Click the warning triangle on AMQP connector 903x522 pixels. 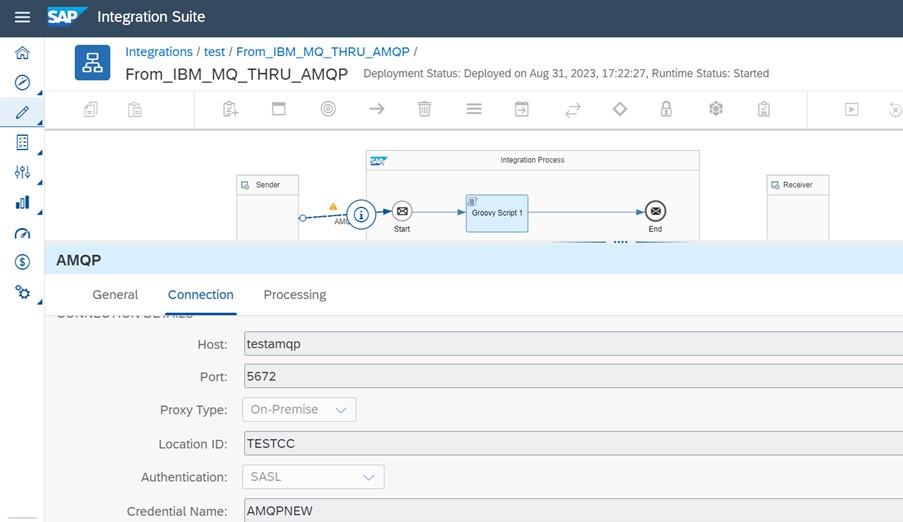click(x=333, y=206)
